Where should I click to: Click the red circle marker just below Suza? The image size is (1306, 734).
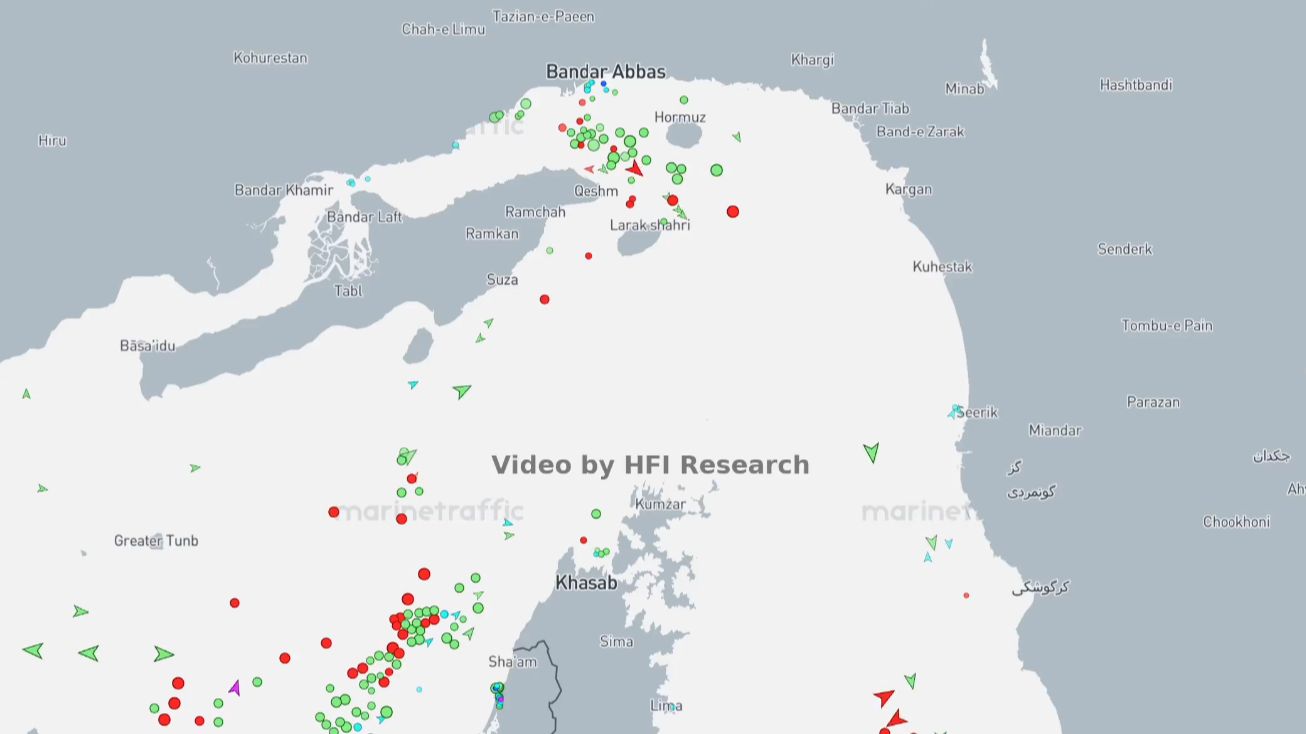coord(544,299)
